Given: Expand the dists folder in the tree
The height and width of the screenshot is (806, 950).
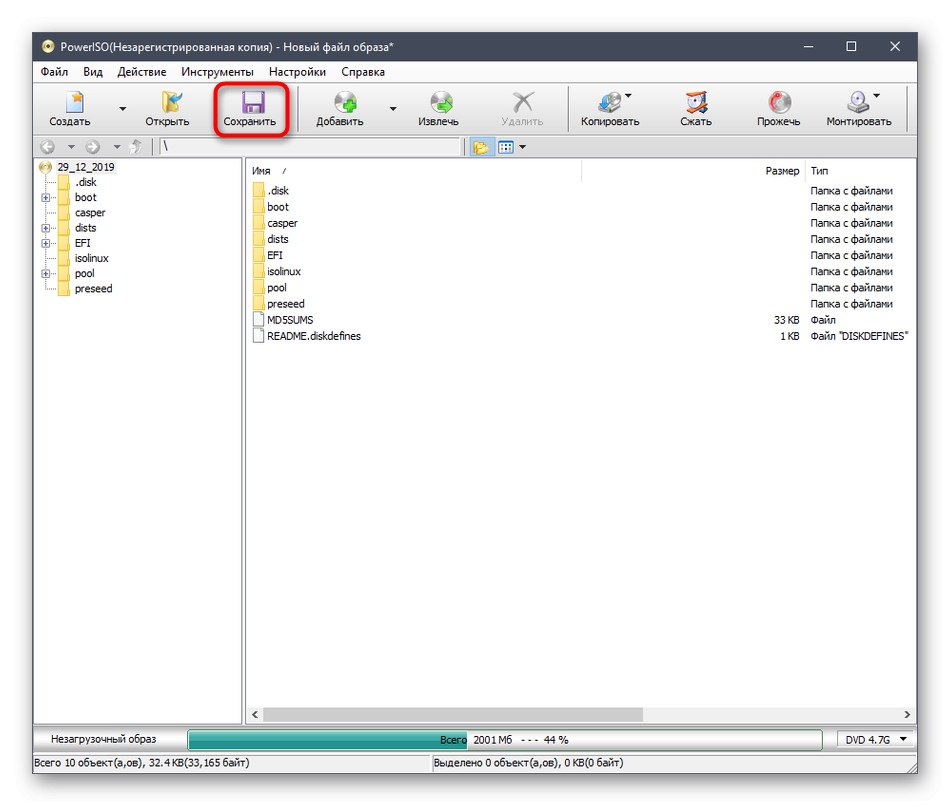Looking at the screenshot, I should [45, 228].
